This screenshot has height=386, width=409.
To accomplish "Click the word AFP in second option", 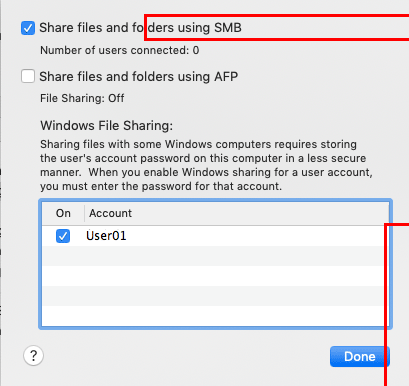I will (226, 76).
